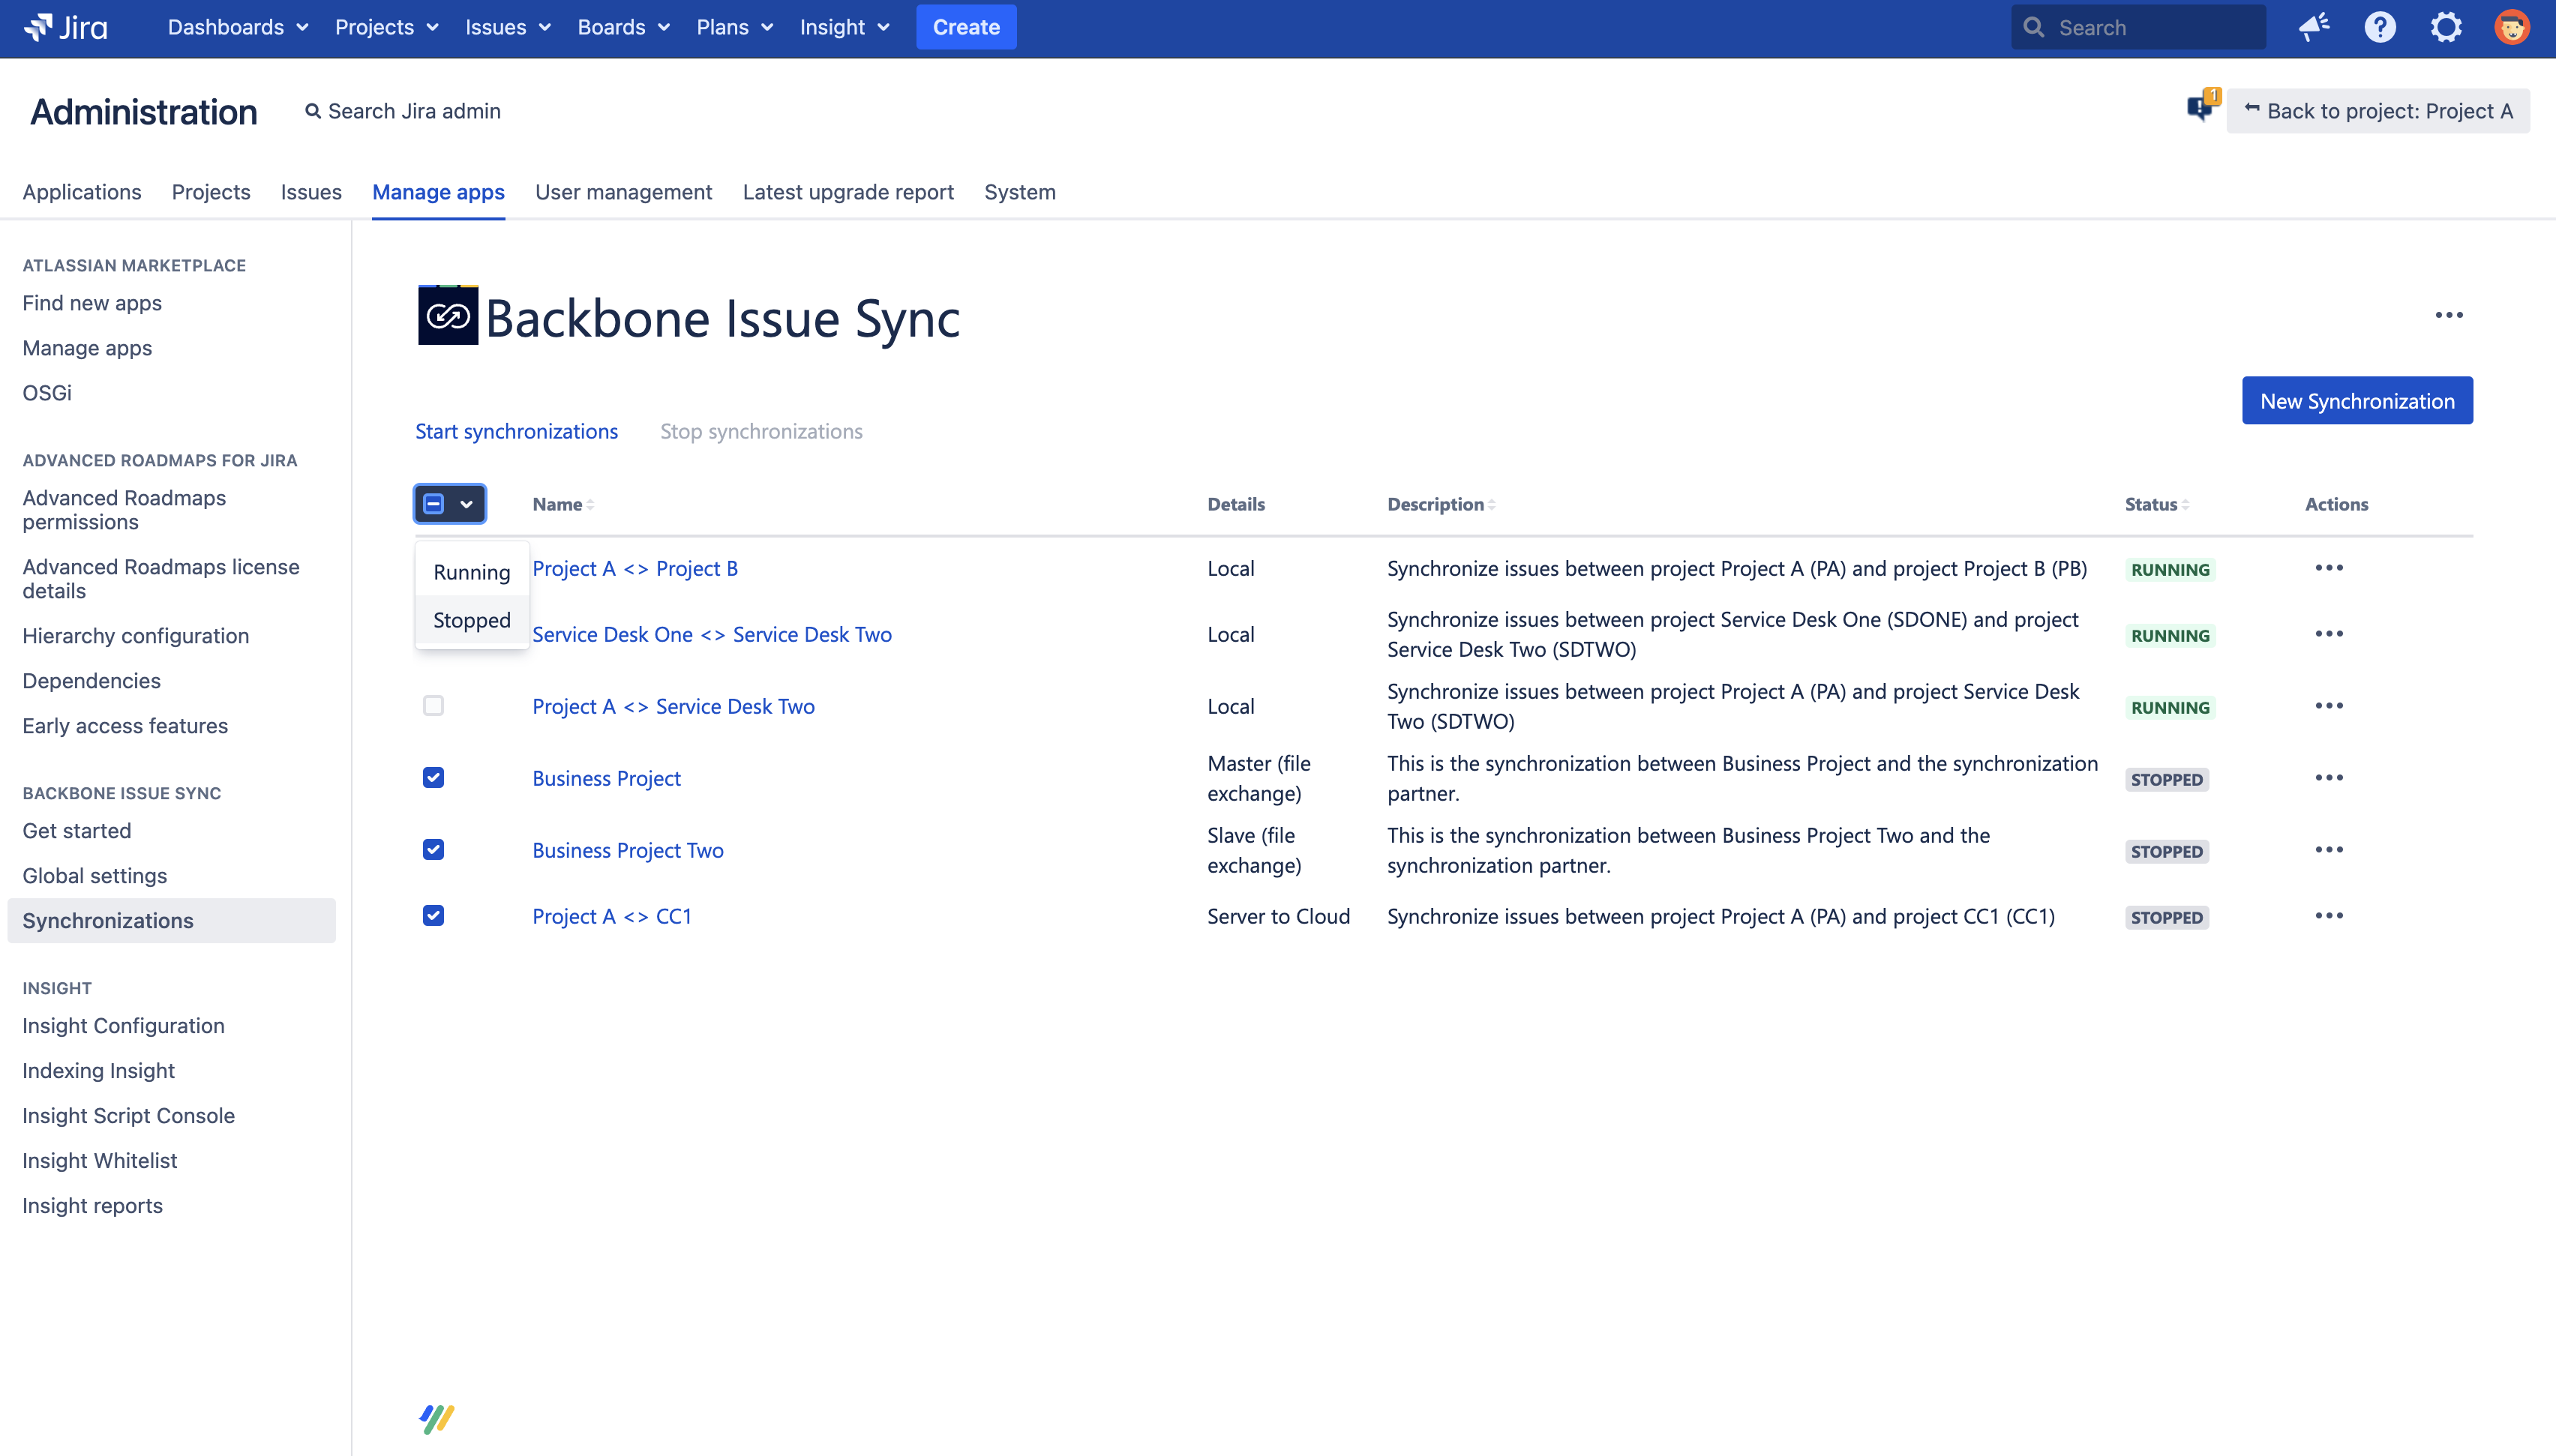Open the User management tab
2556x1456 pixels.
[623, 192]
